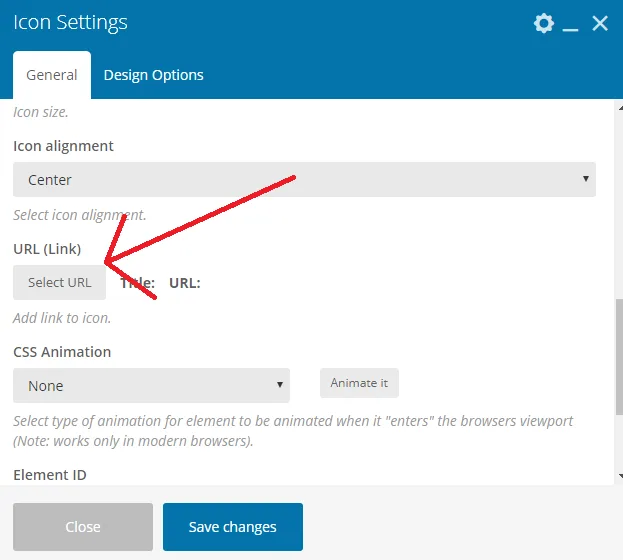Click the scrollbar down arrow

(620, 475)
